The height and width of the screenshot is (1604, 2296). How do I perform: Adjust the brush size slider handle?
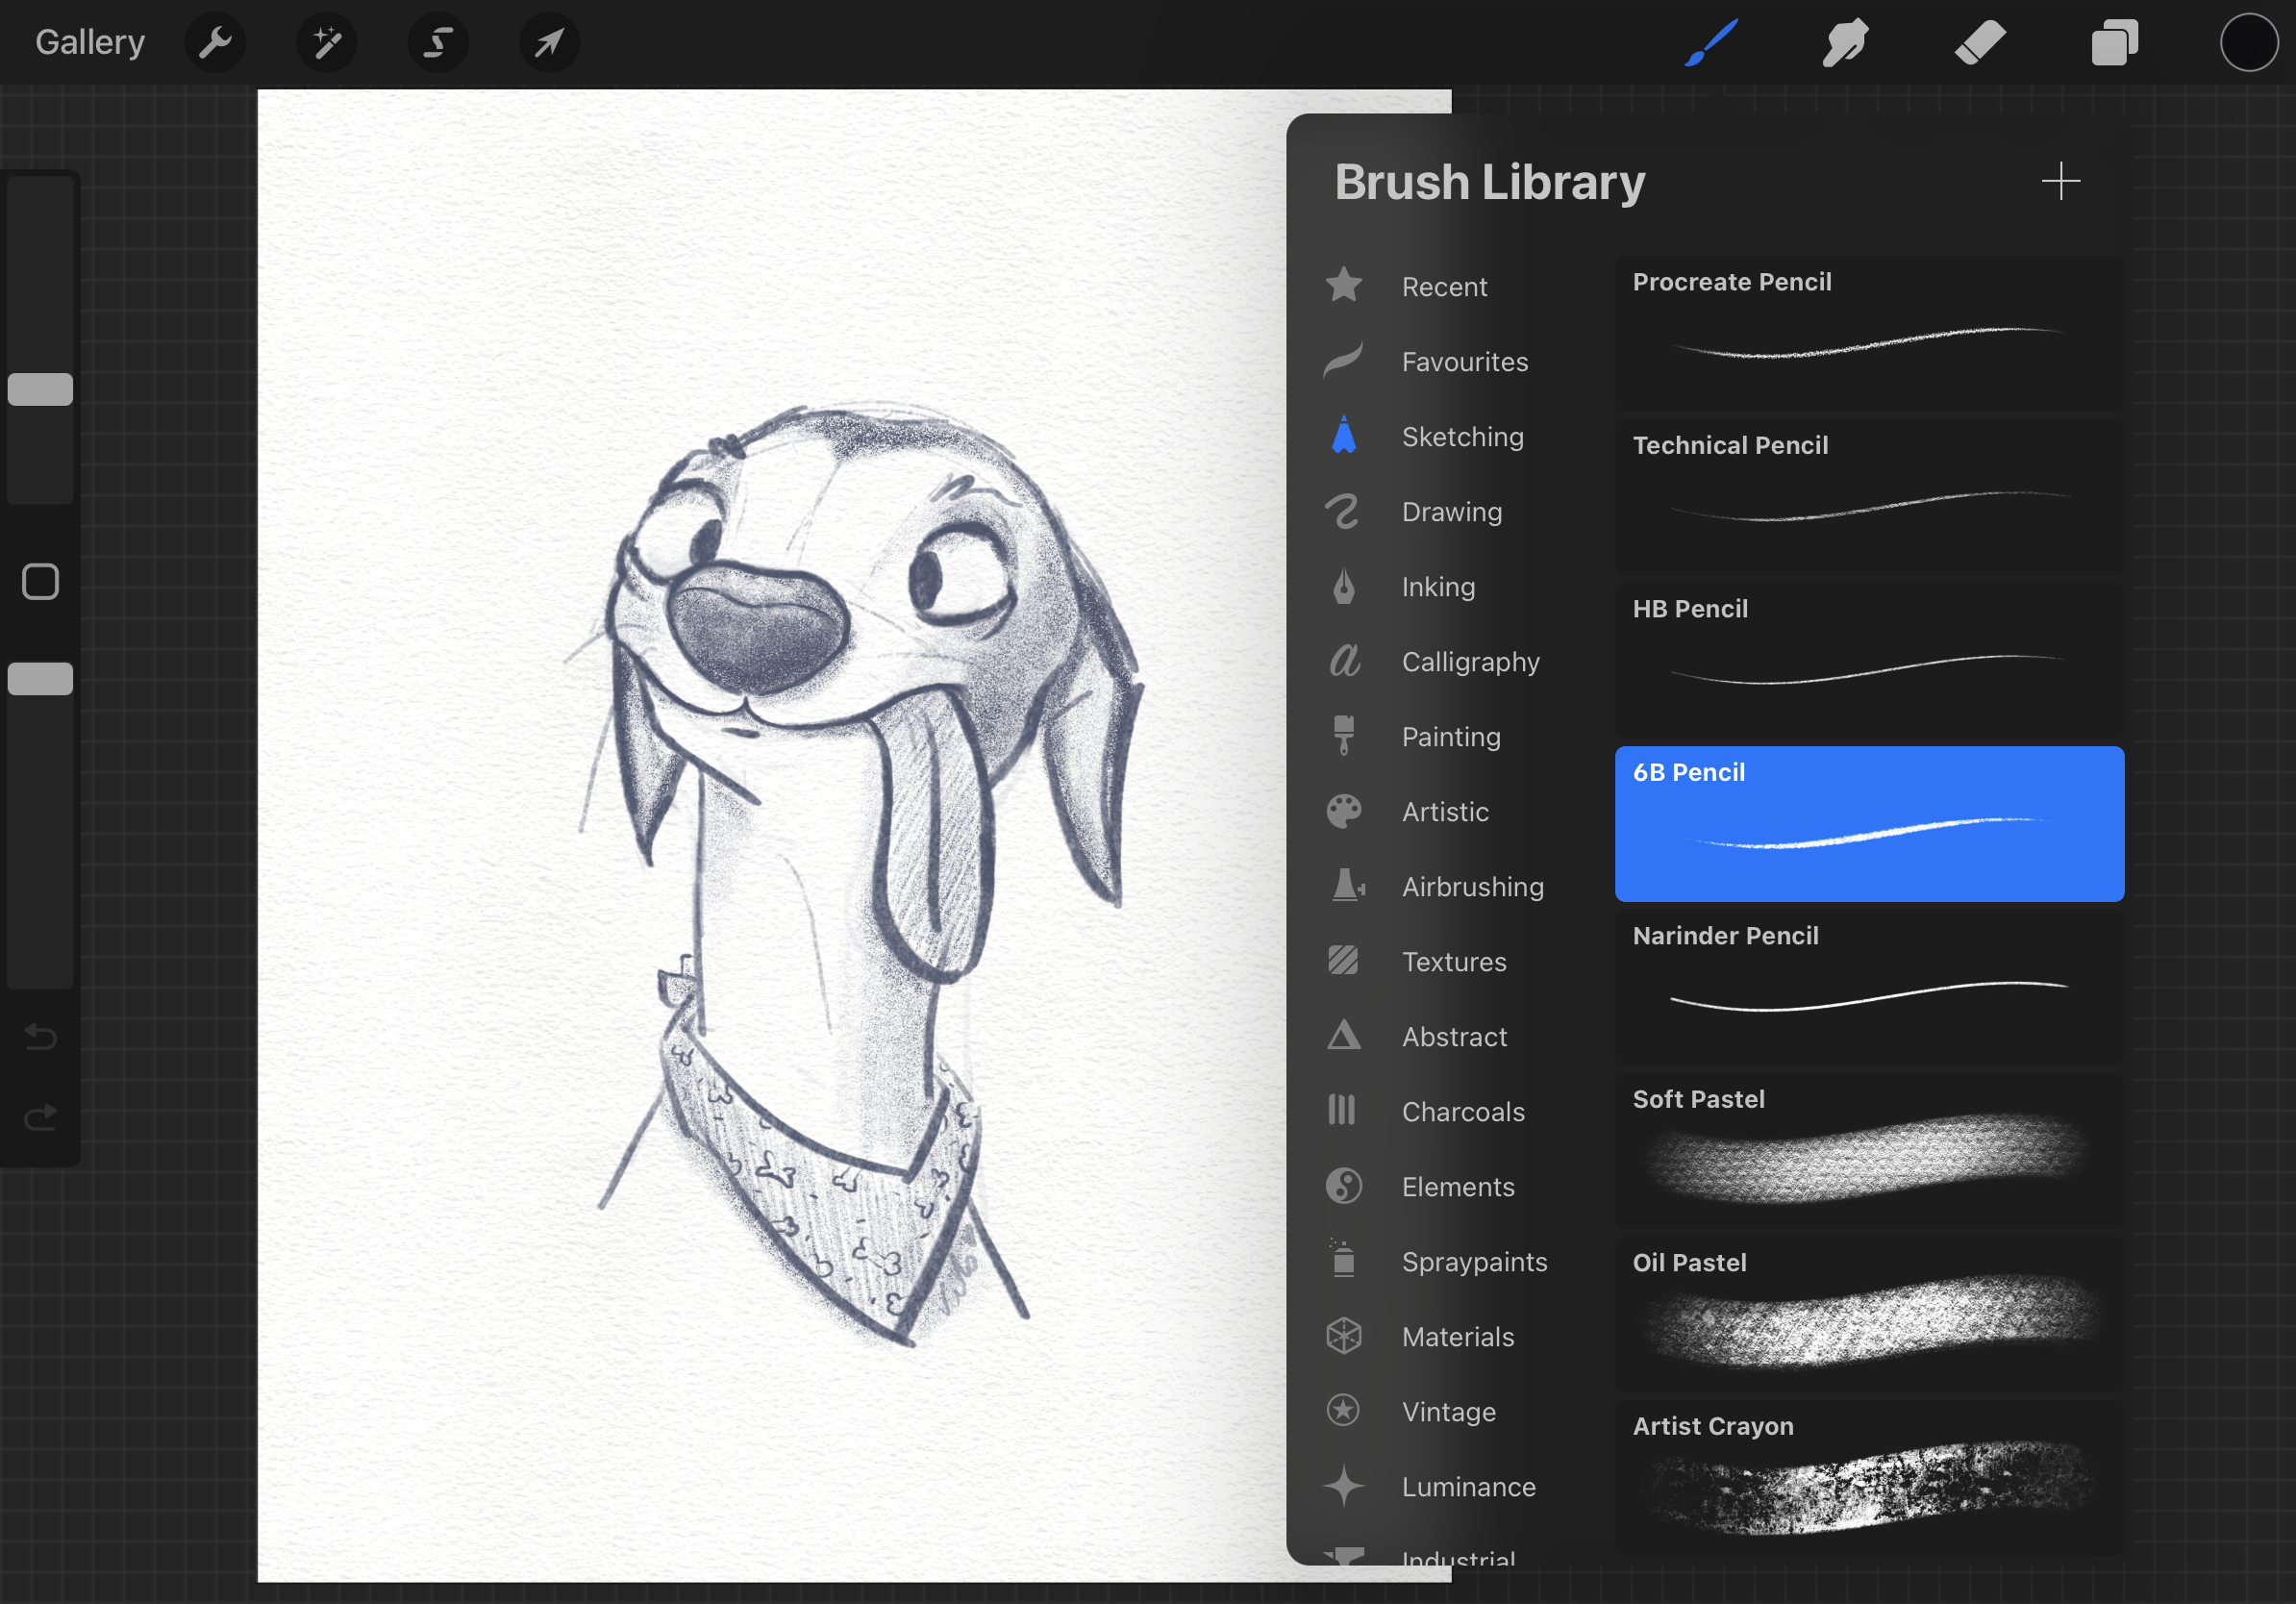point(40,389)
